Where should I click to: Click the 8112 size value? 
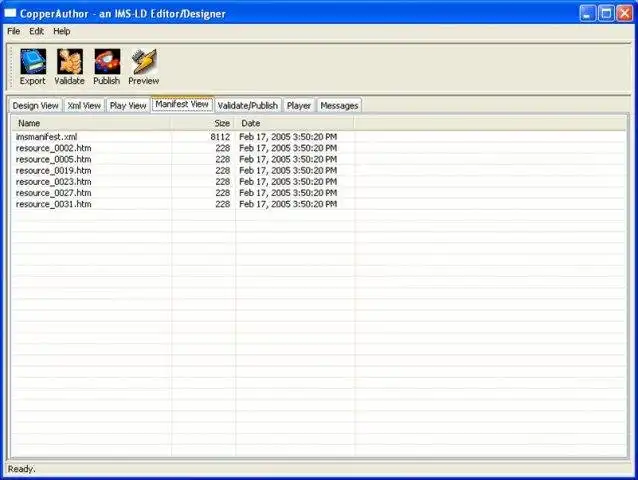coord(220,137)
